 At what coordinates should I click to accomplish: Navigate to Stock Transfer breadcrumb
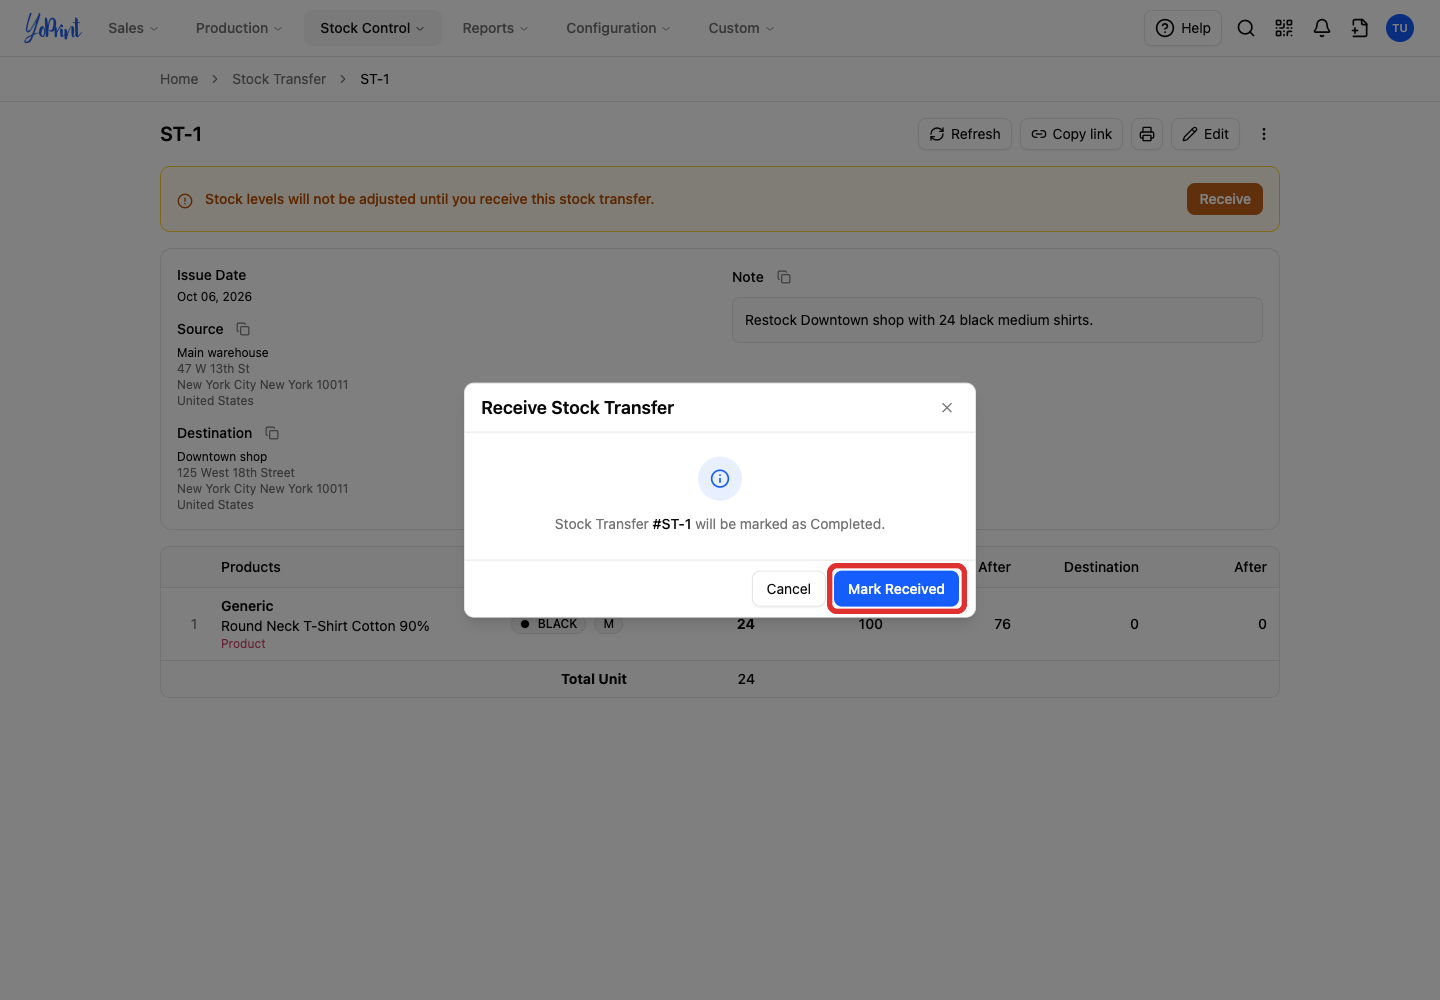point(279,79)
